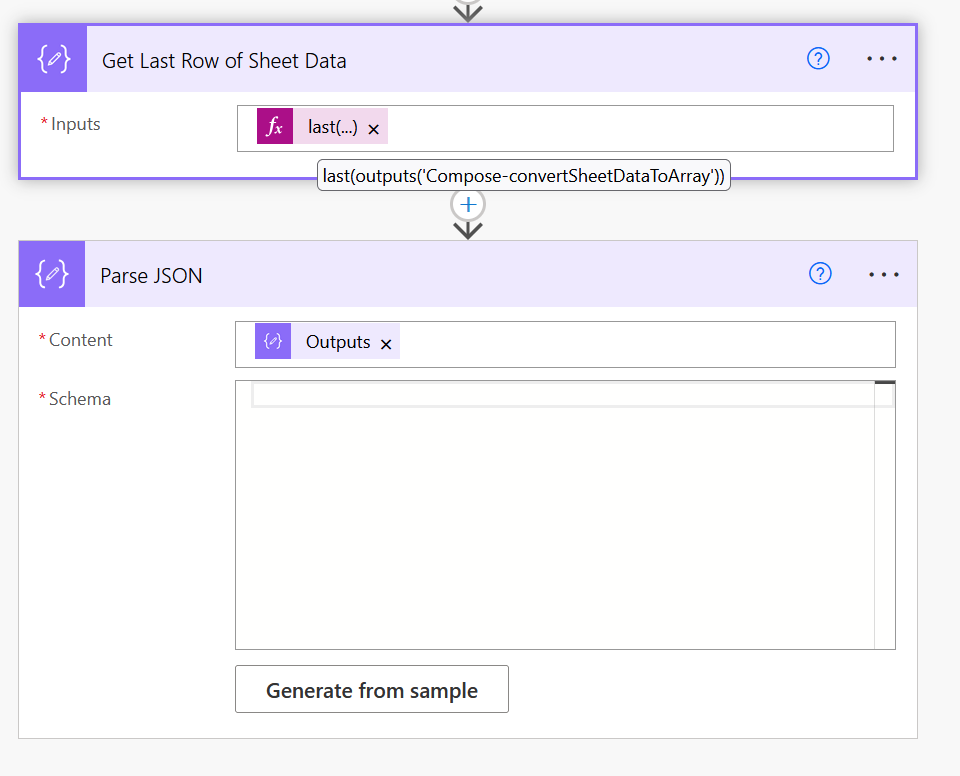
Task: Remove the last(...) expression token
Action: [374, 129]
